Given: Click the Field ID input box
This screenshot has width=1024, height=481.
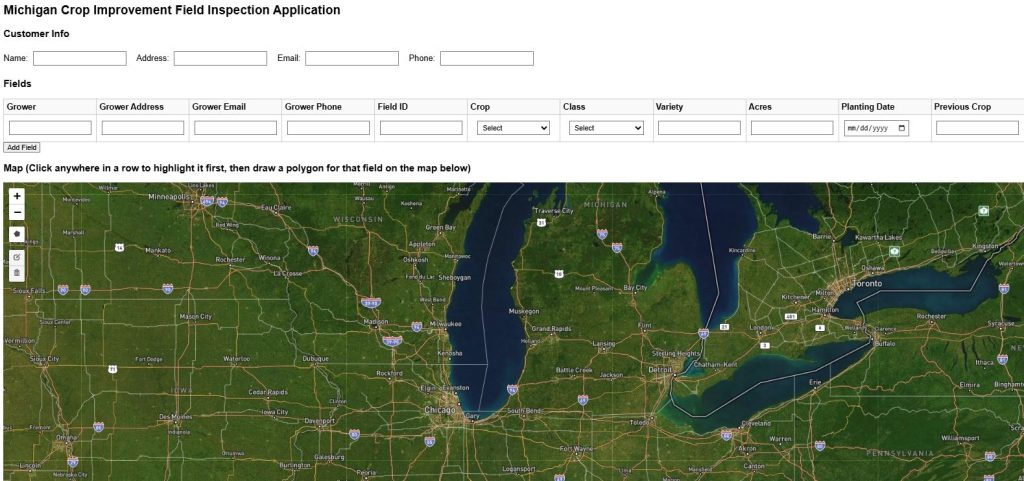Looking at the screenshot, I should click(421, 128).
